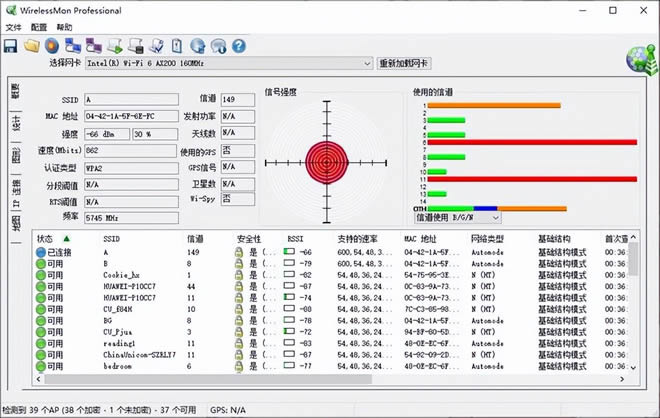Click the SSID column header

point(112,239)
